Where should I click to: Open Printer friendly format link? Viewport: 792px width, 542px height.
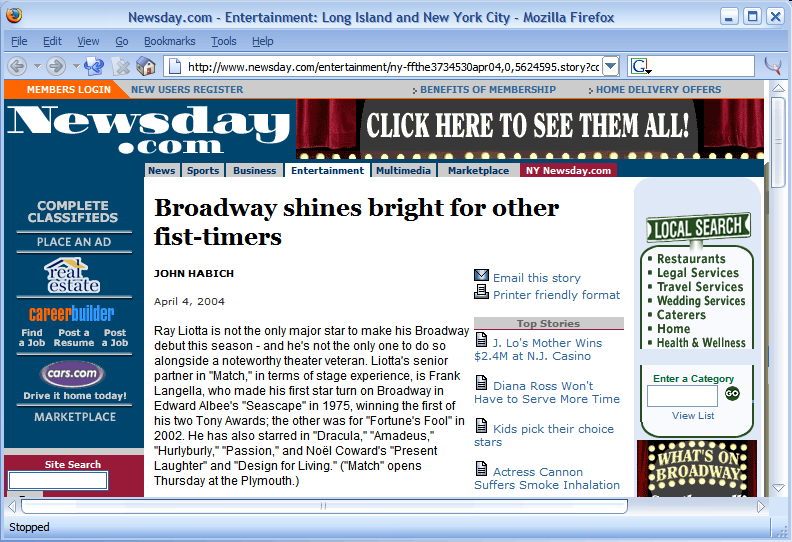(557, 295)
